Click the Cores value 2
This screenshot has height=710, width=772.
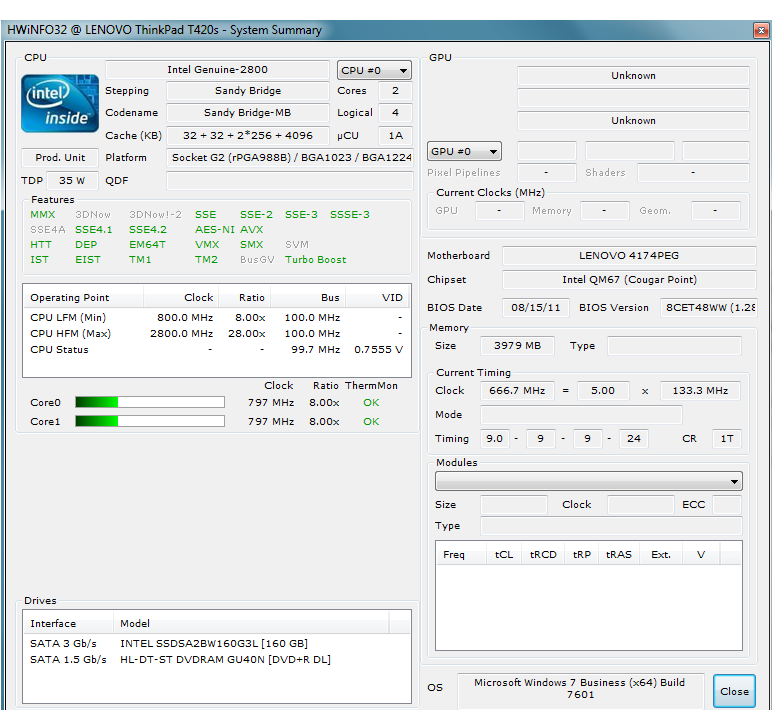[x=395, y=91]
